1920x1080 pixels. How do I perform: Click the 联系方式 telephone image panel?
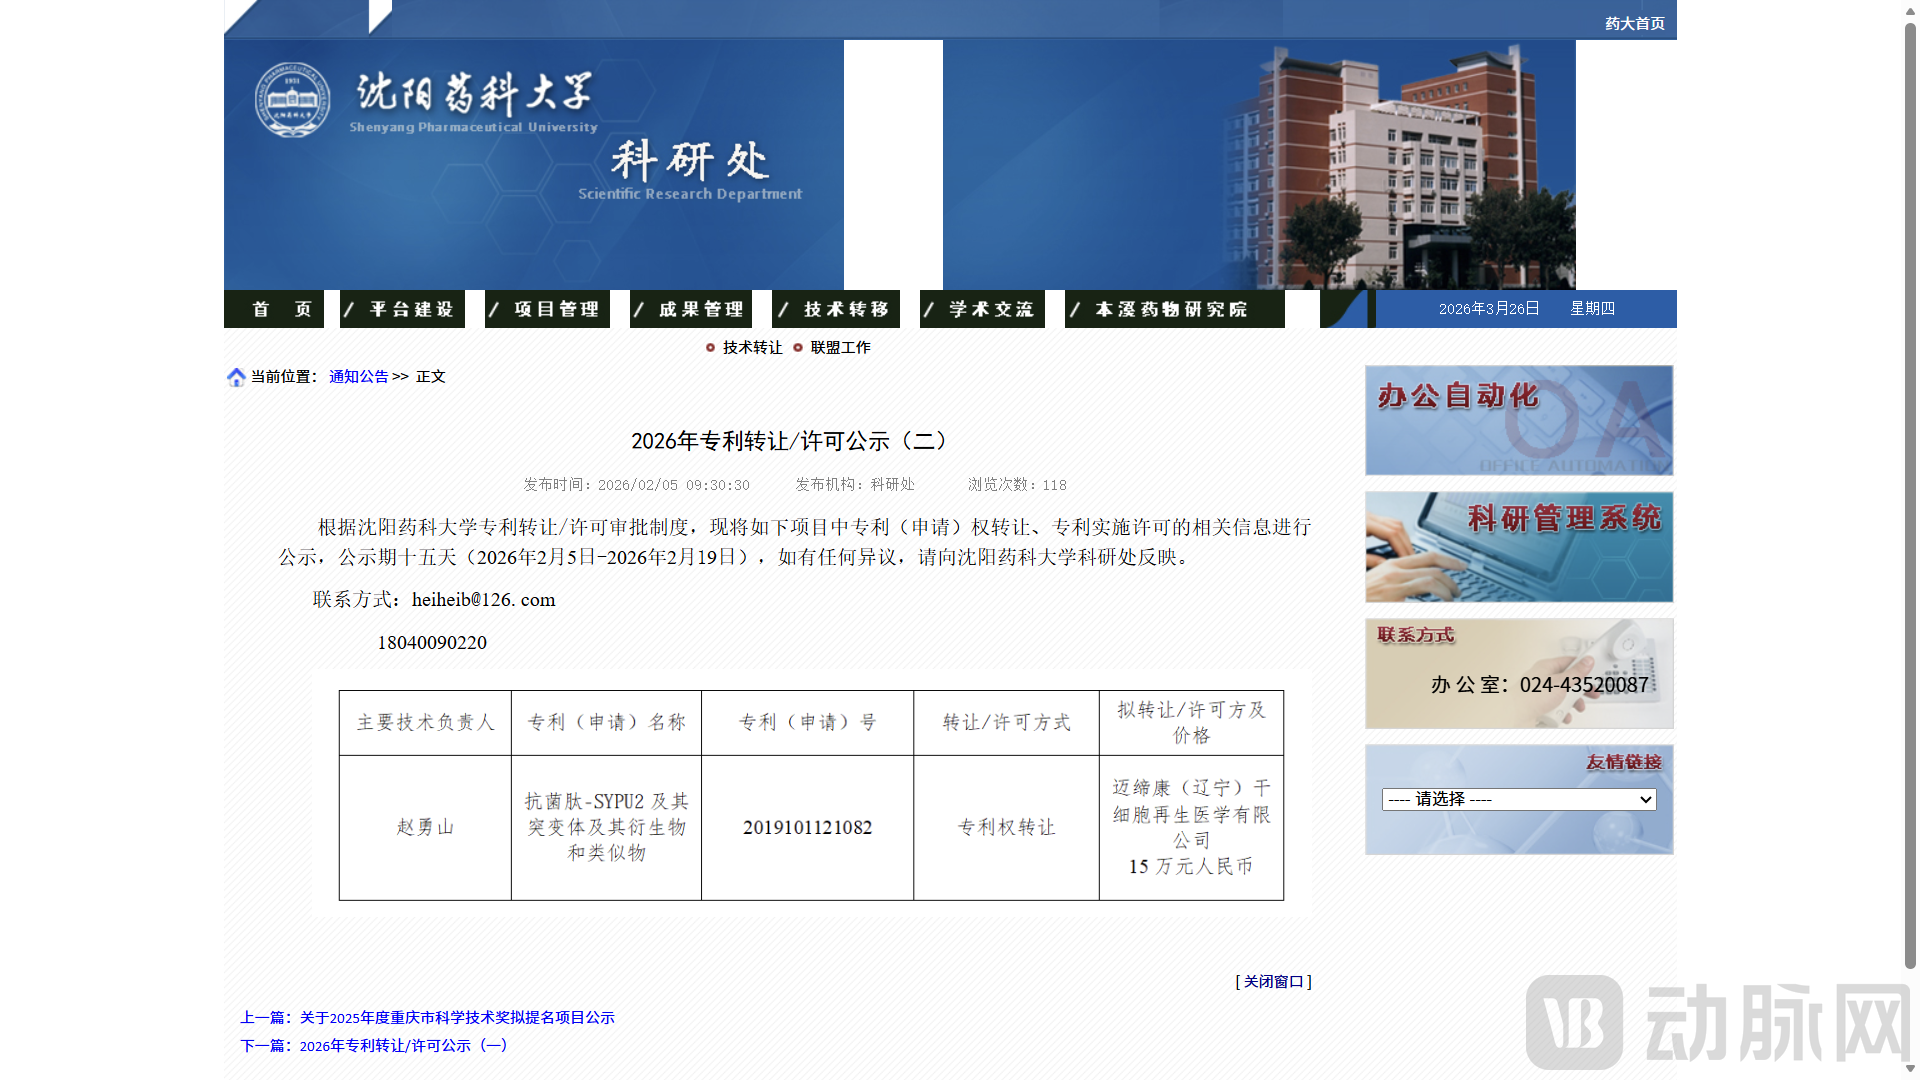(x=1518, y=673)
